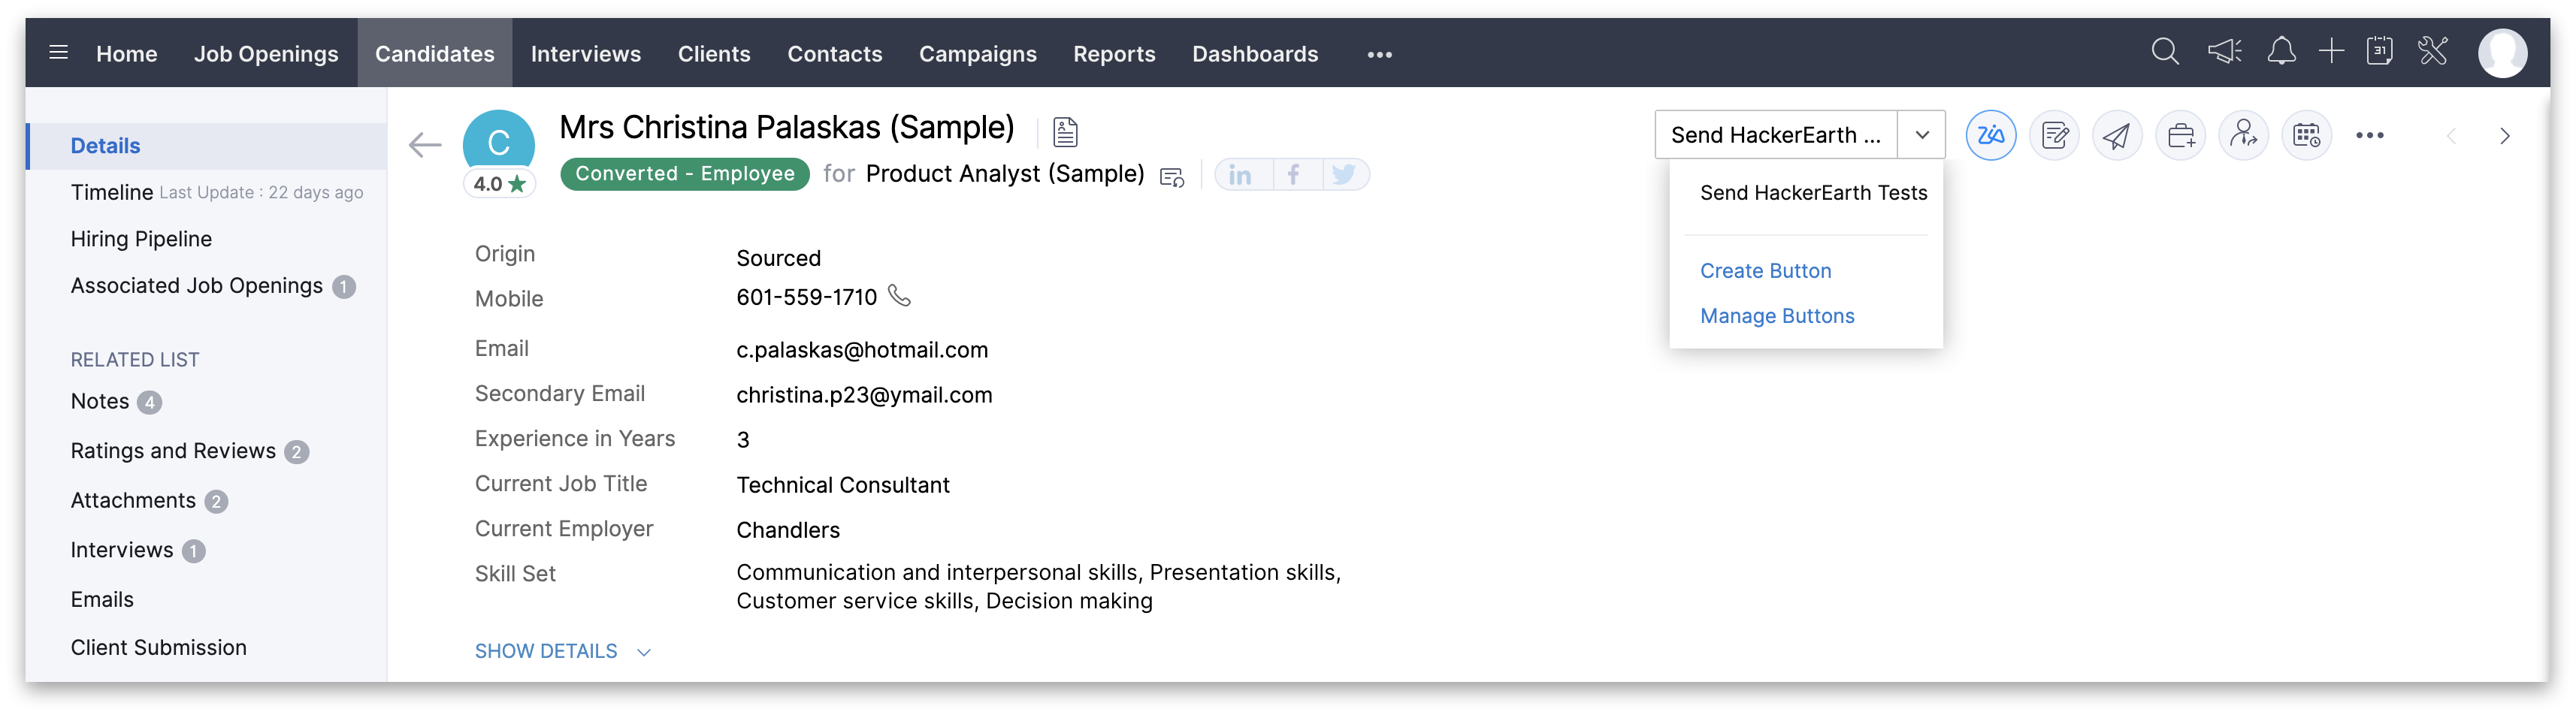
Task: Open the Zia assistant icon
Action: pyautogui.click(x=1990, y=135)
